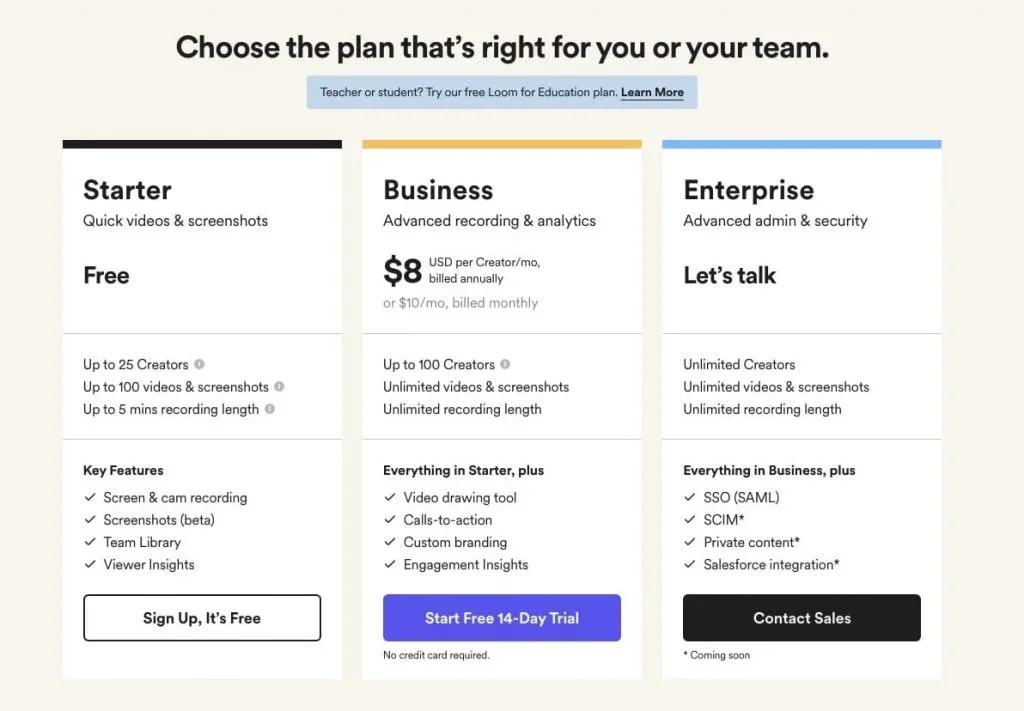Select the Starter plan heading
The image size is (1024, 711).
click(127, 190)
